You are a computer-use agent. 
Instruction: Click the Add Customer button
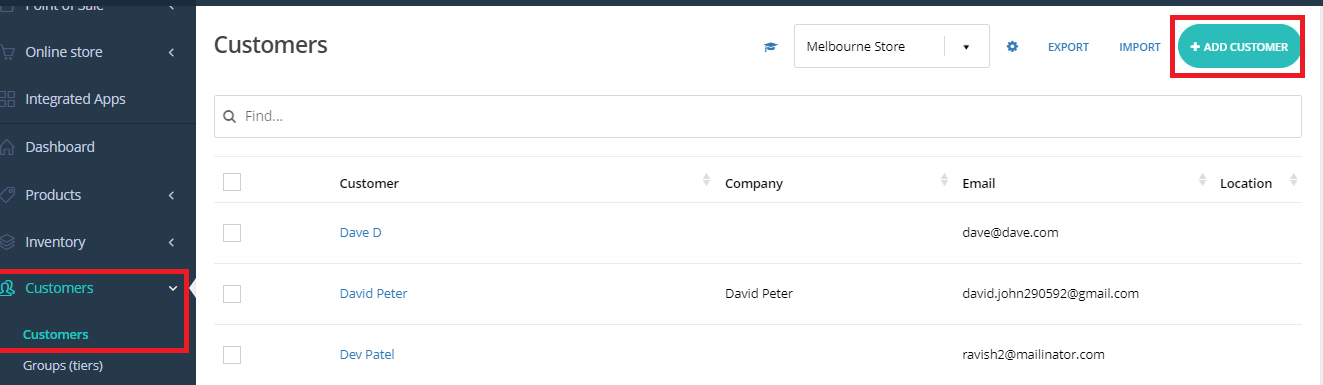pos(1239,47)
